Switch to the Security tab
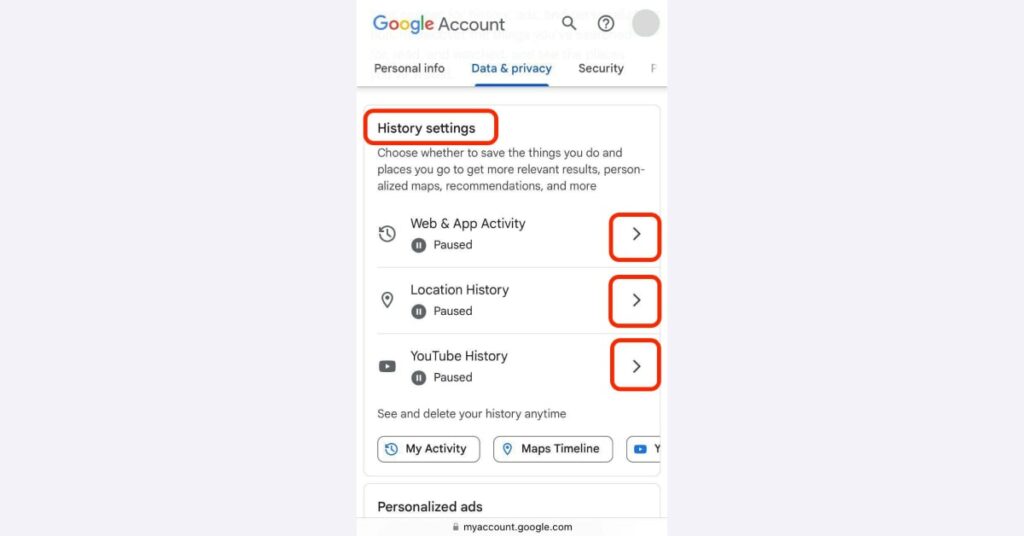1024x536 pixels. pyautogui.click(x=601, y=69)
